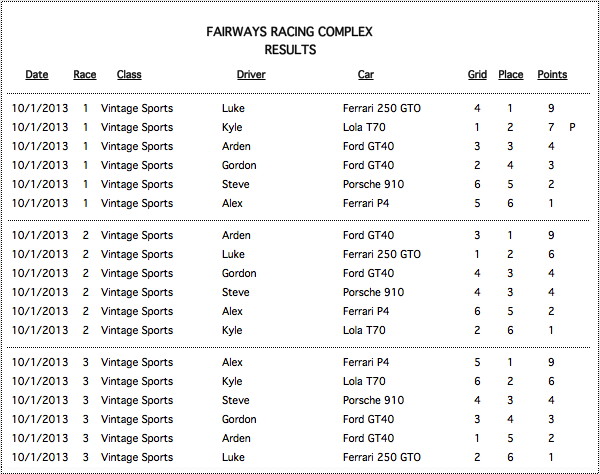
Task: Click the Car column header
Action: point(366,75)
